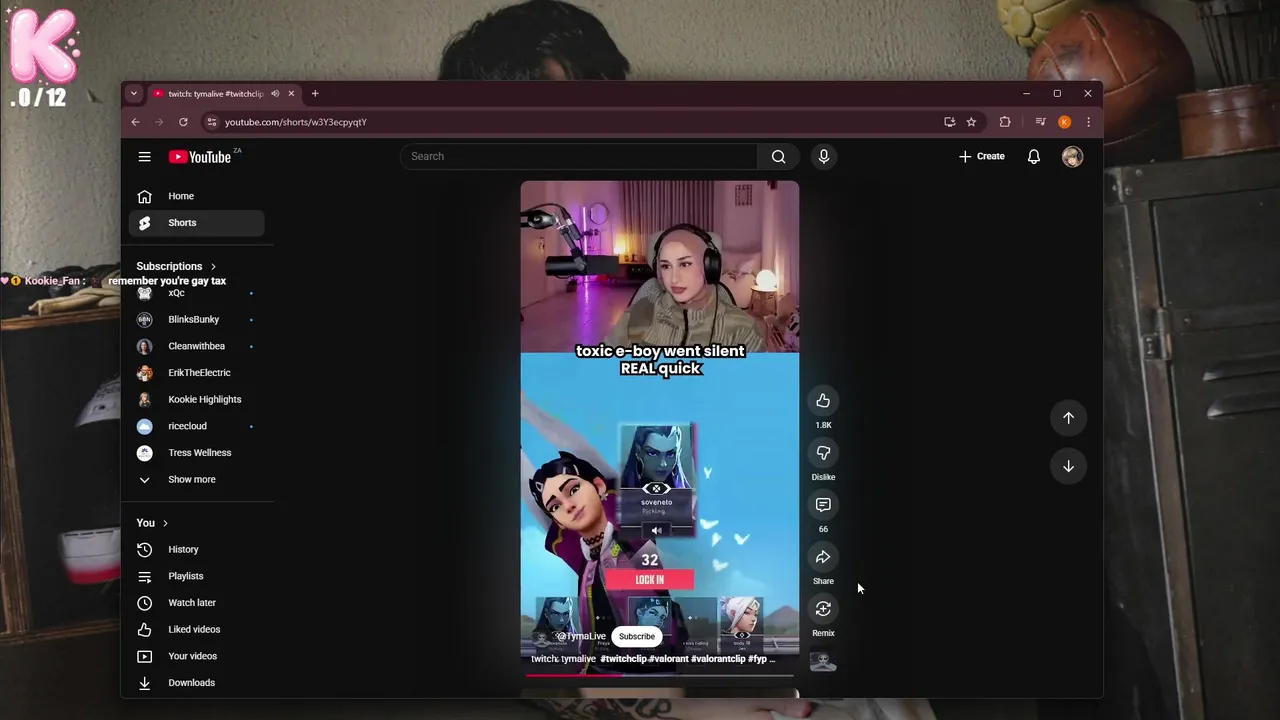Open the notifications bell
Screen dimensions: 1280x720
1034,156
